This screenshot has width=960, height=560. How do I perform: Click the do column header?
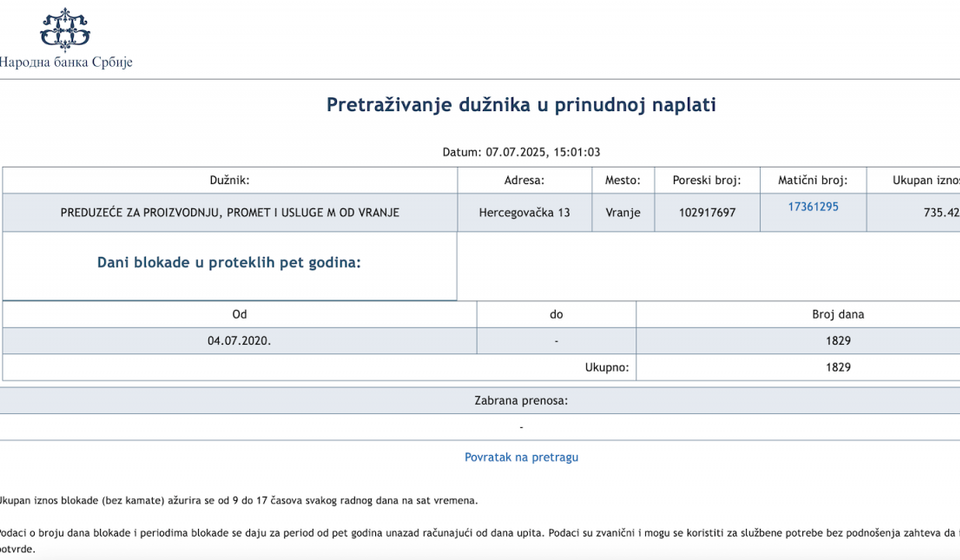point(556,315)
